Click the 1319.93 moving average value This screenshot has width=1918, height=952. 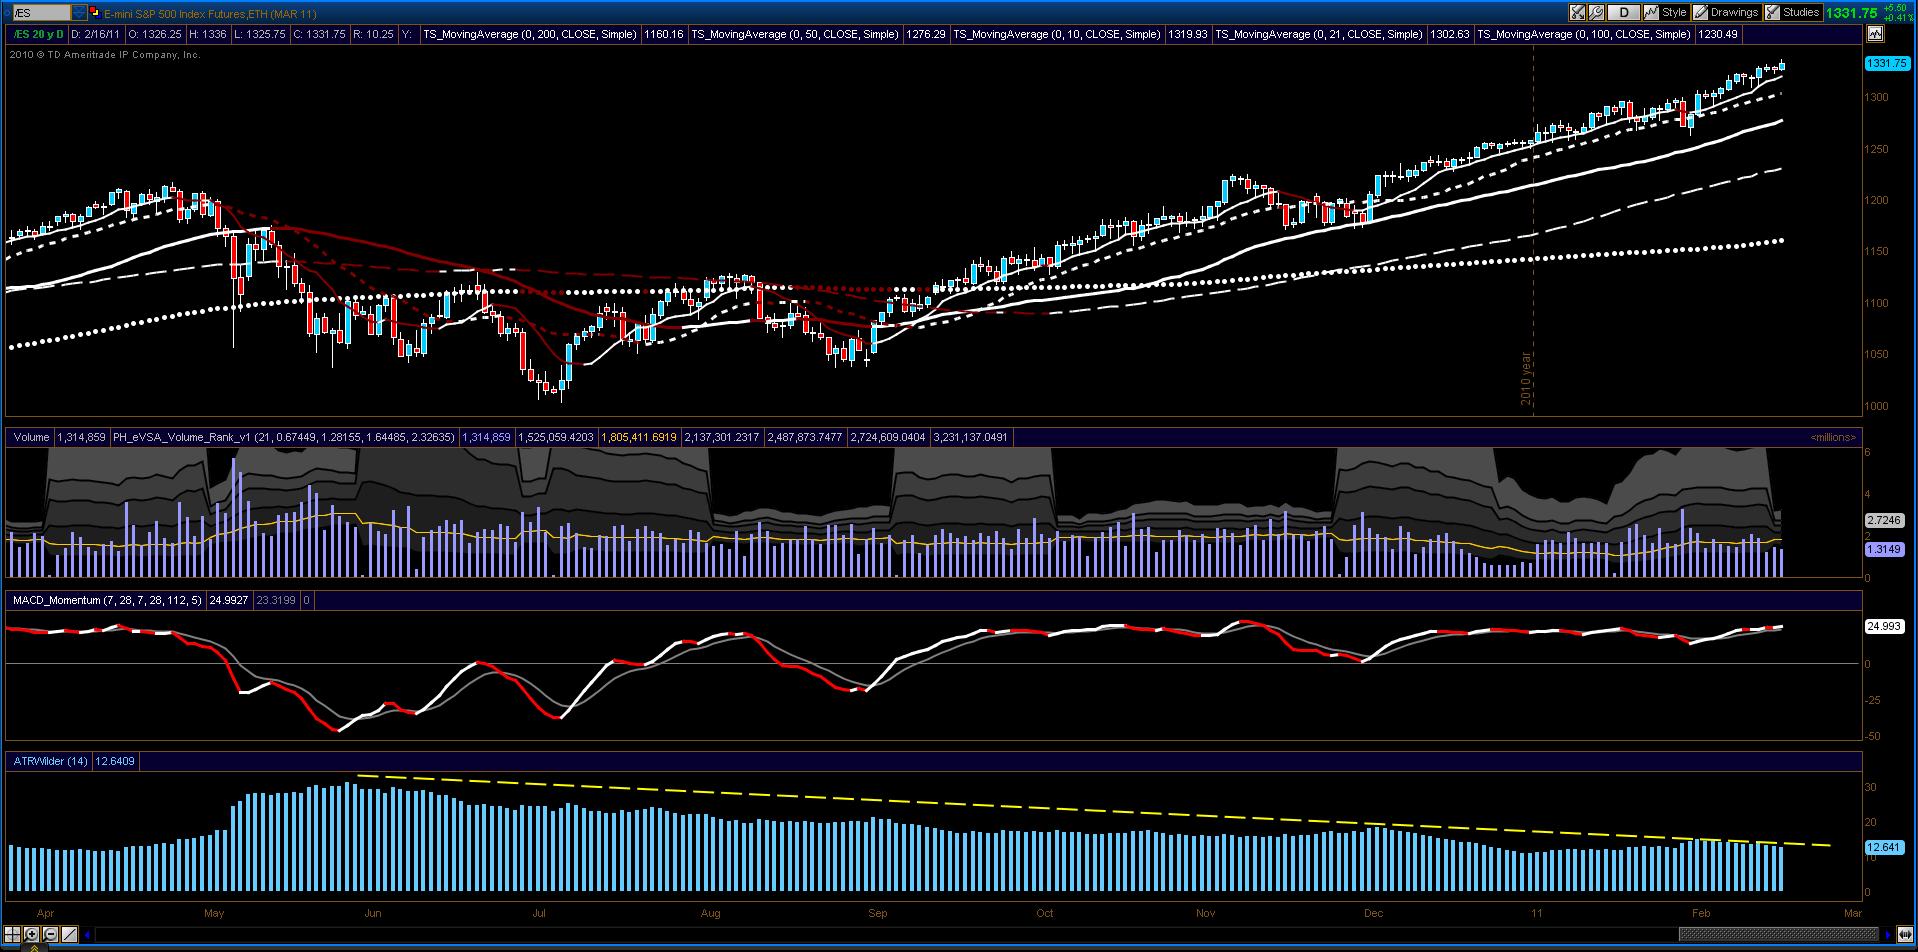coord(1188,34)
